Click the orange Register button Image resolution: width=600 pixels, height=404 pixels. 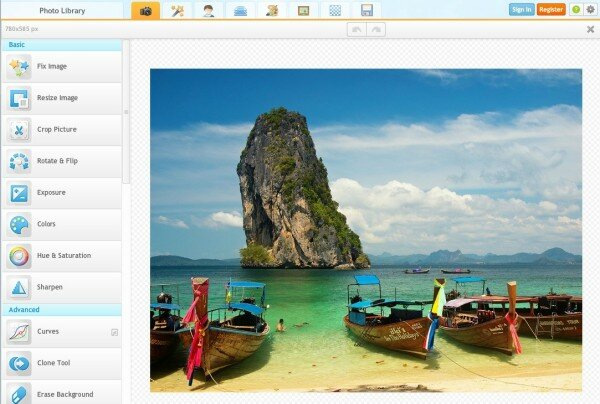tap(551, 9)
